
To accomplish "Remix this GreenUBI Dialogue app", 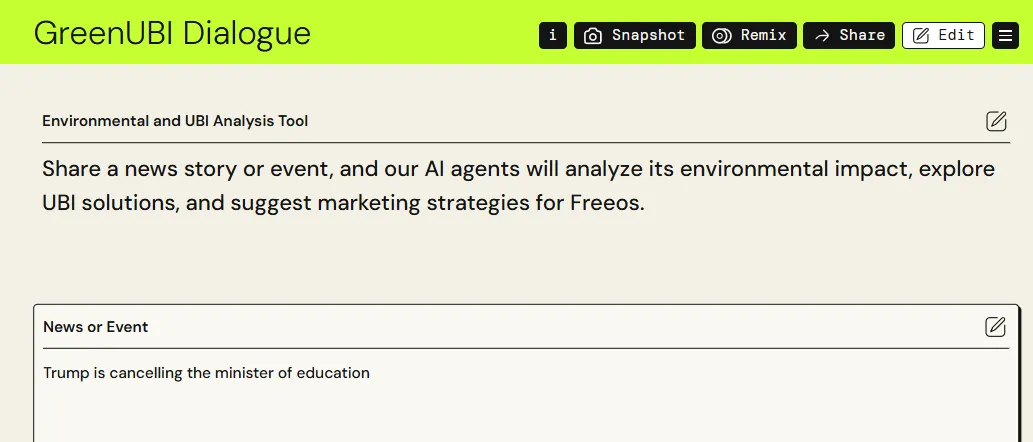I will [x=749, y=36].
